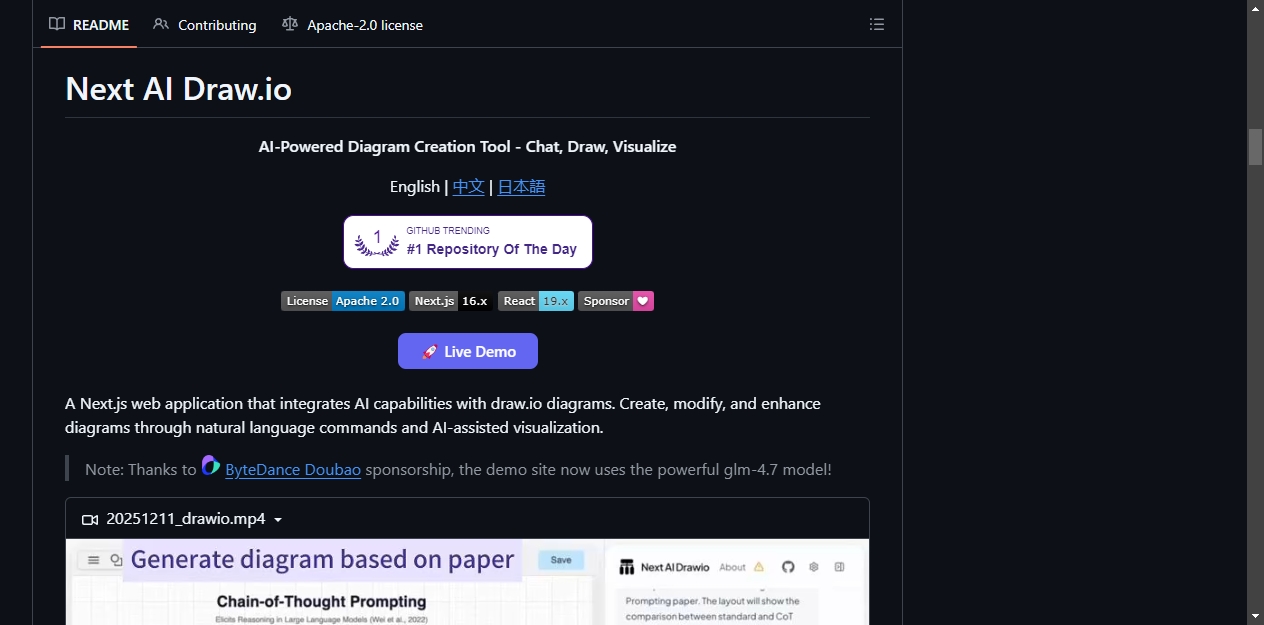Click the scales icon on license tab

point(290,24)
